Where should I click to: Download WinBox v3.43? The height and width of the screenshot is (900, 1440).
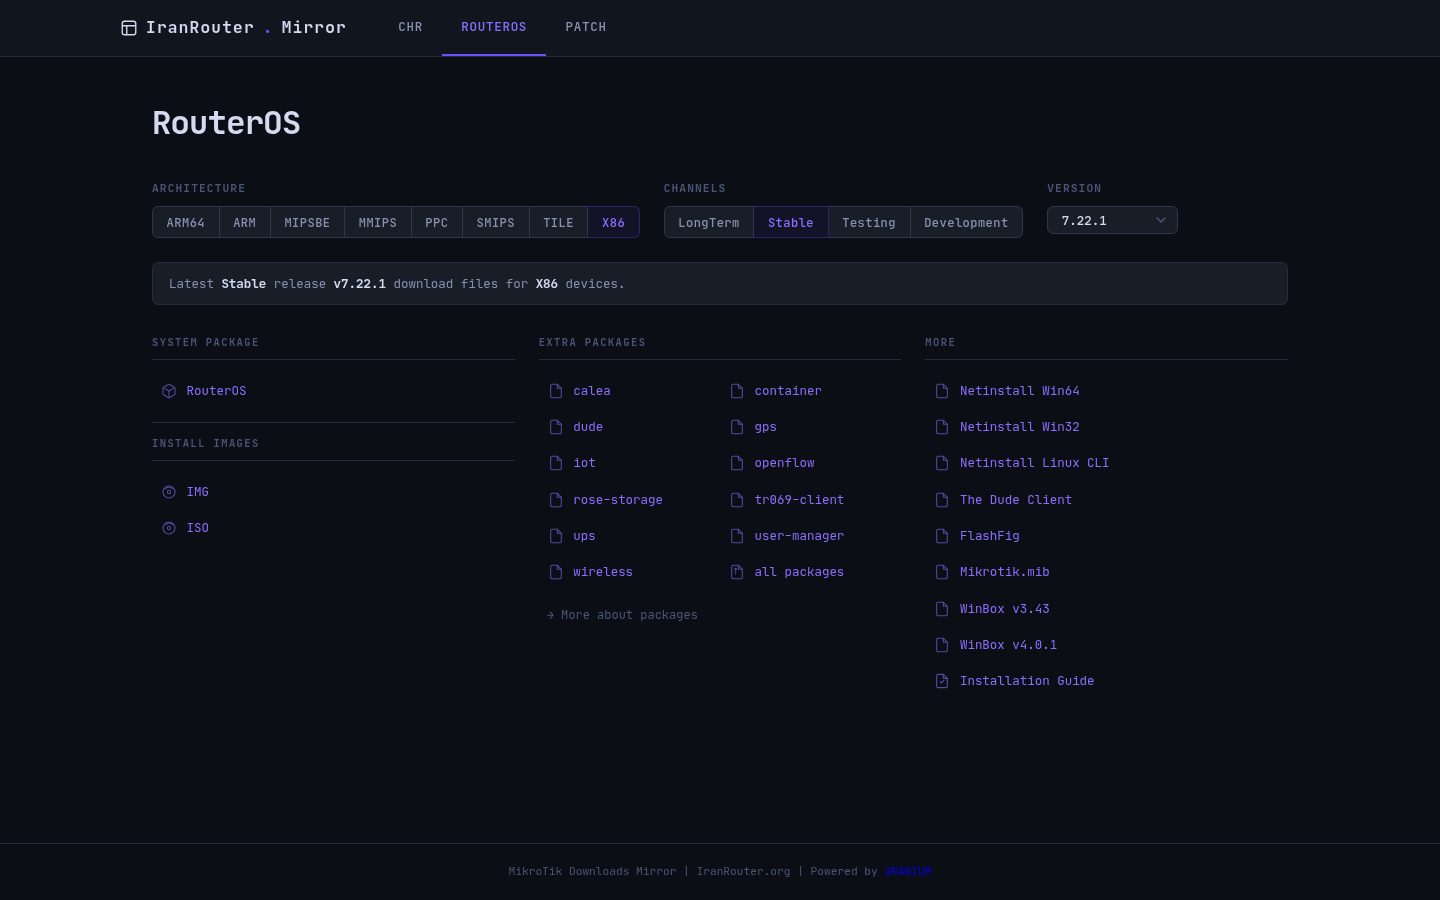tap(1005, 609)
